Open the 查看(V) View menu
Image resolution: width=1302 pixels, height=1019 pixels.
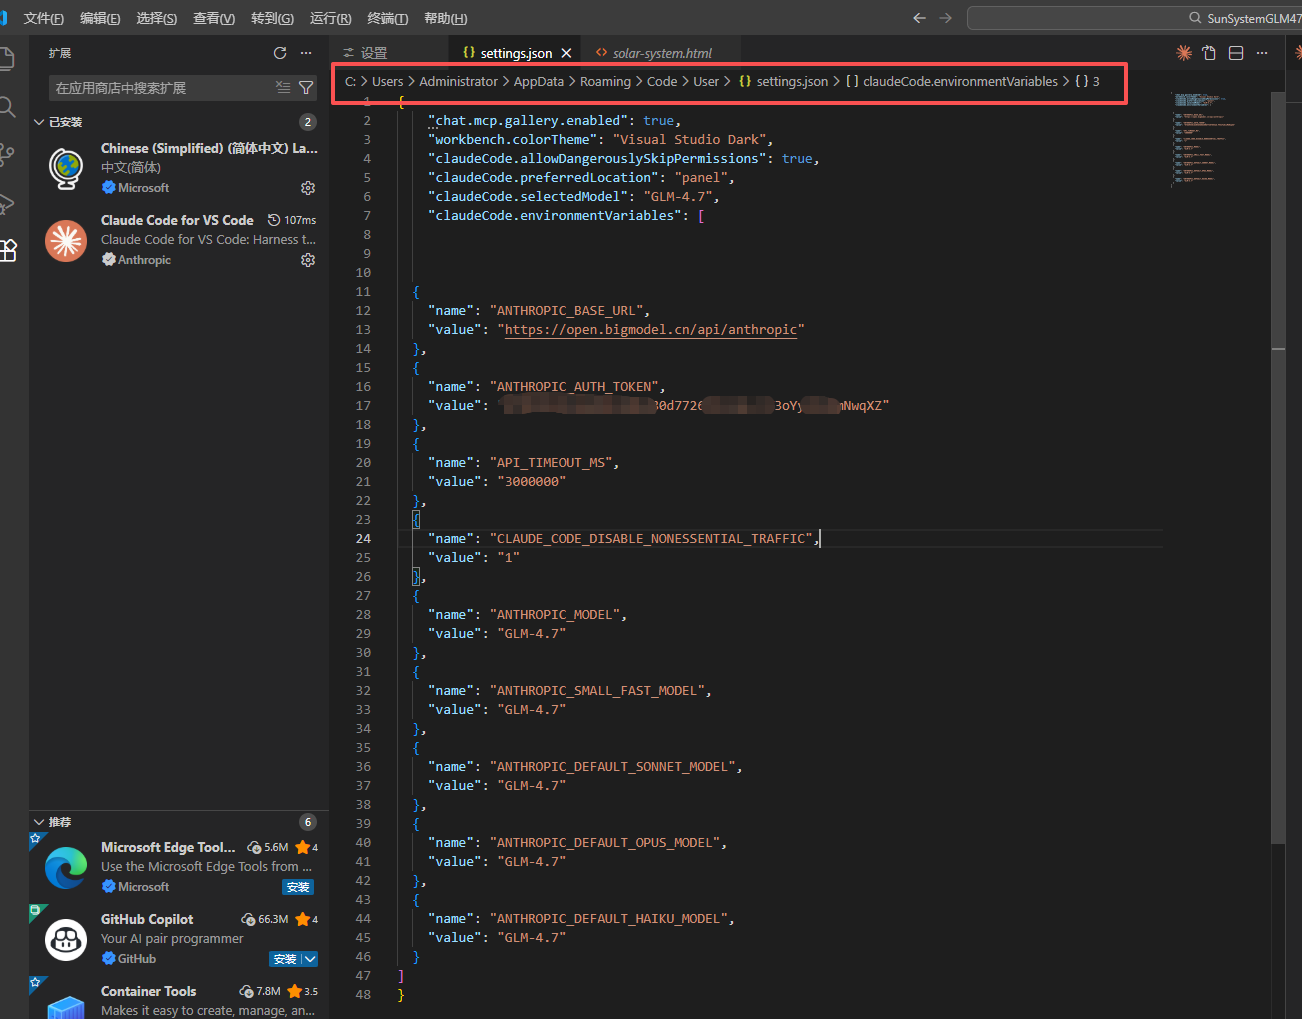pos(214,18)
